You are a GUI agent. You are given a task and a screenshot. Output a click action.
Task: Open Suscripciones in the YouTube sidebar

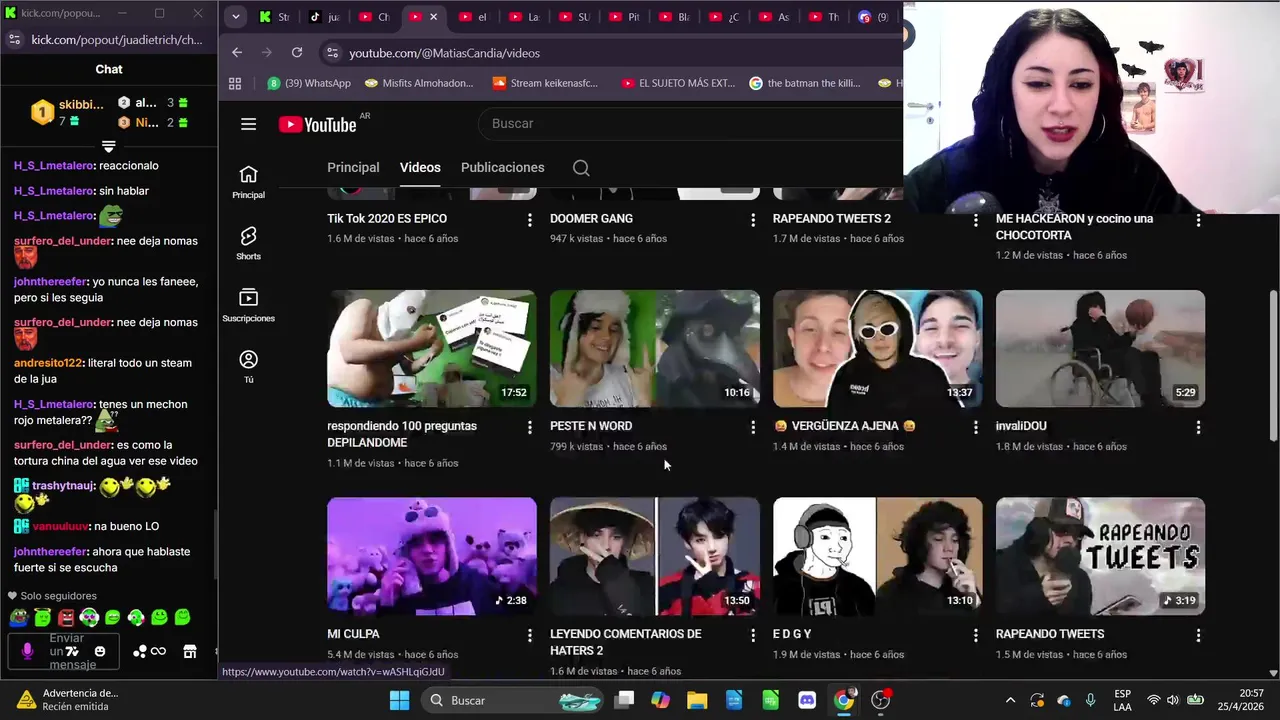[248, 306]
